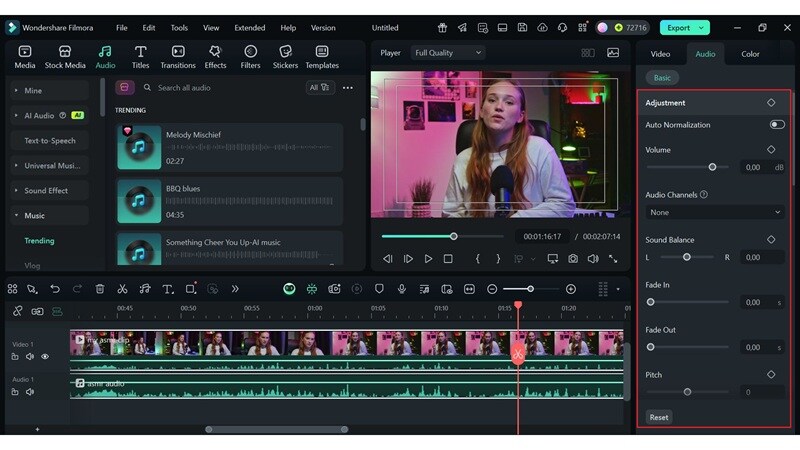The height and width of the screenshot is (450, 800).
Task: Toggle Auto Normalization switch
Action: click(x=777, y=124)
